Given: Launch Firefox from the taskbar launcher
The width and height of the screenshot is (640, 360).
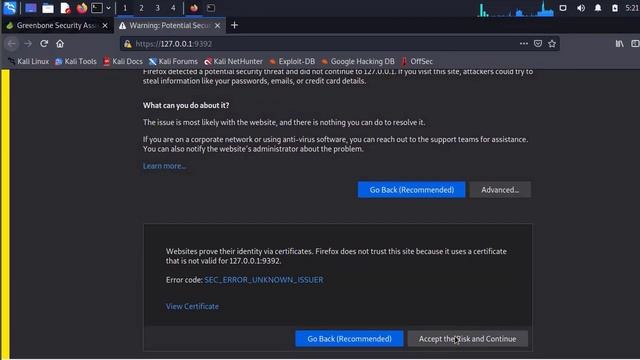Looking at the screenshot, I should tap(82, 8).
